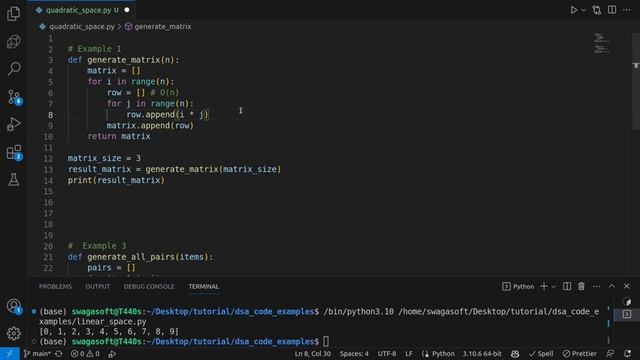The height and width of the screenshot is (360, 640).
Task: Place cursor on return matrix line
Action: point(119,136)
